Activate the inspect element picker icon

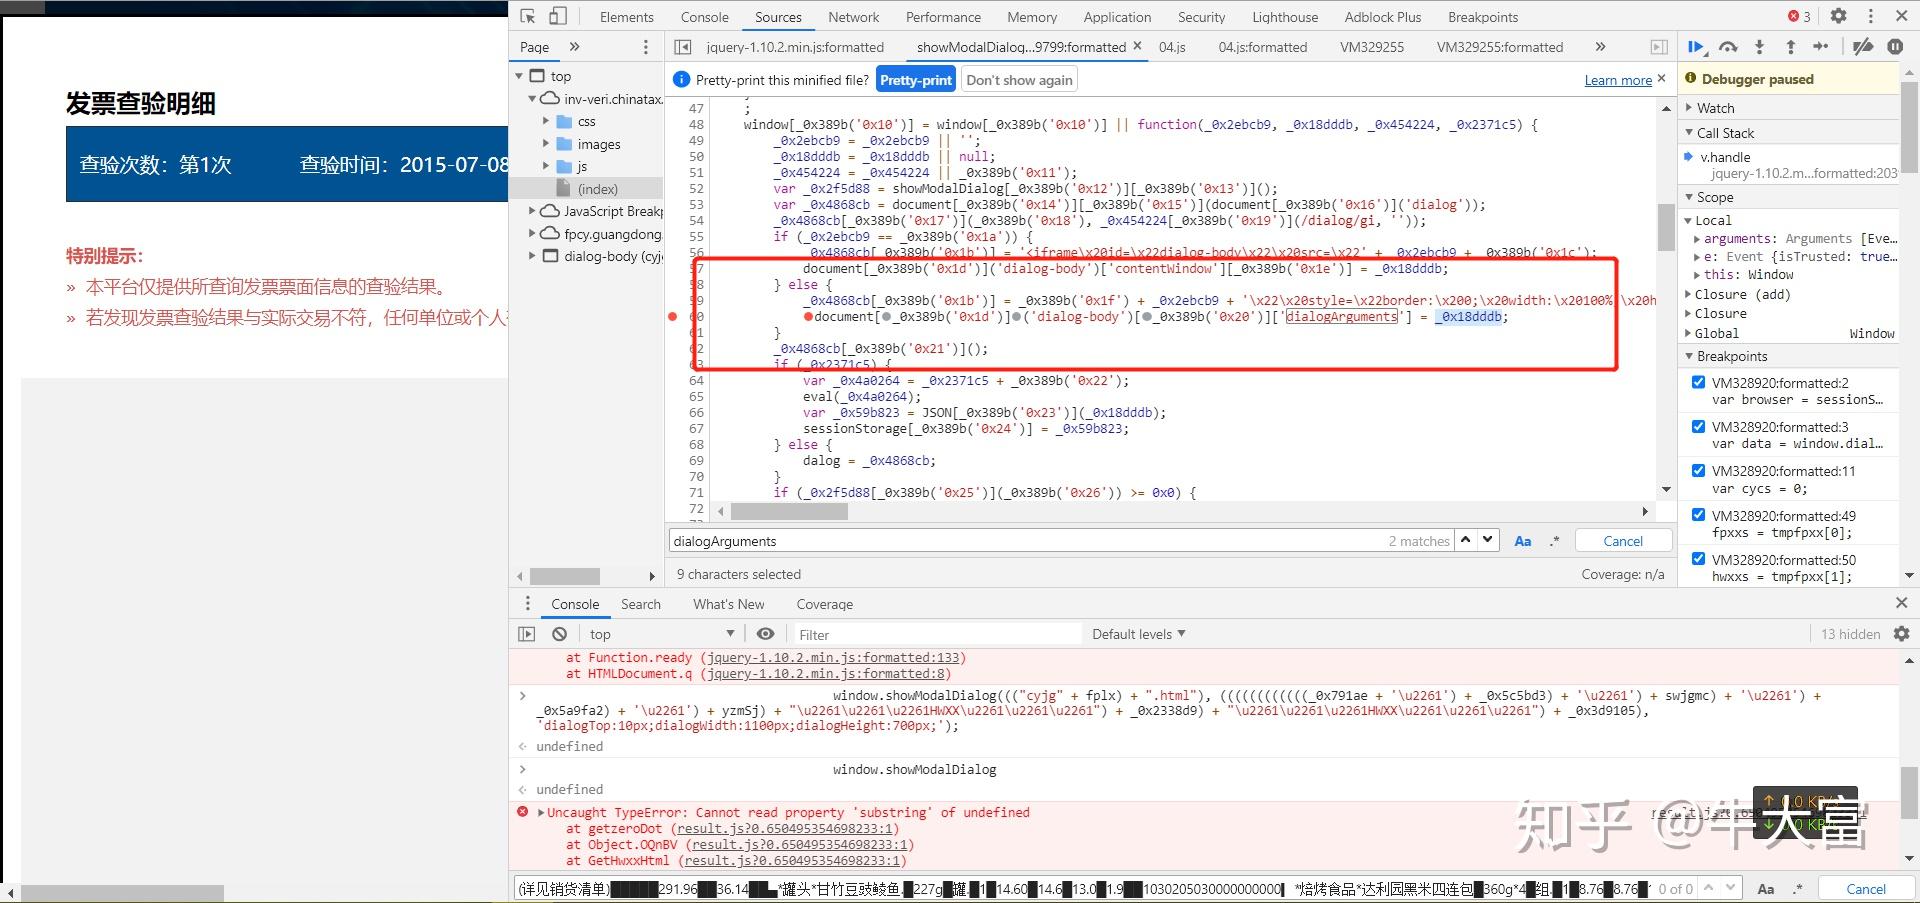pyautogui.click(x=528, y=16)
